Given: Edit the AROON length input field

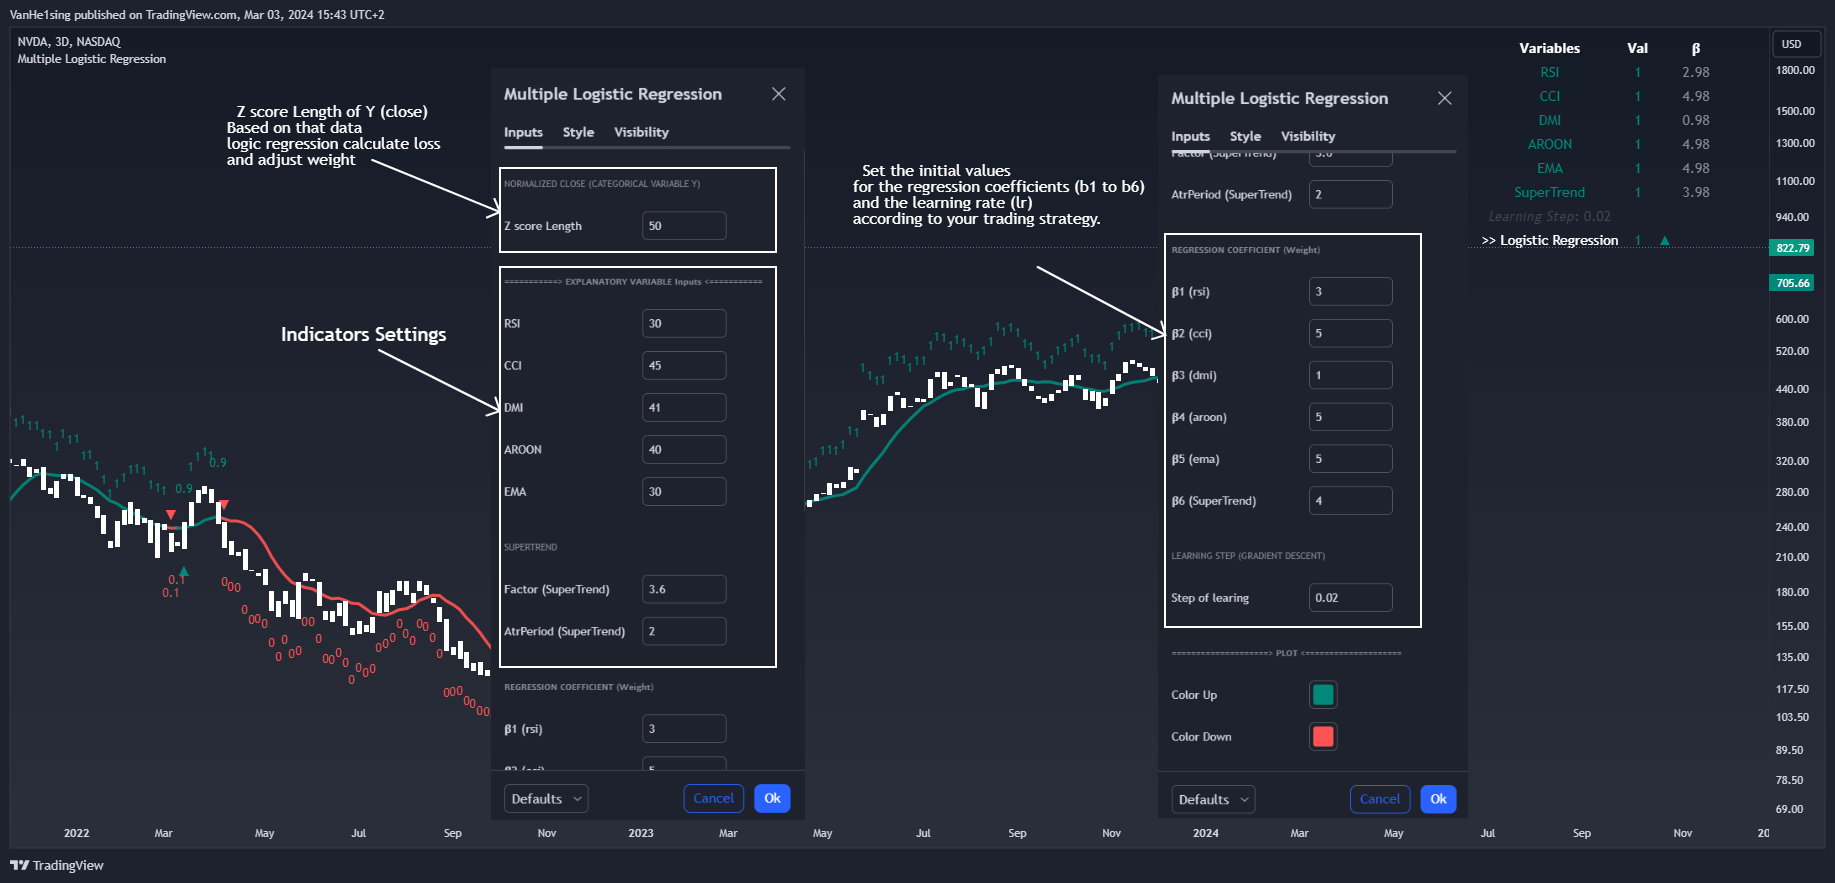Looking at the screenshot, I should point(684,449).
